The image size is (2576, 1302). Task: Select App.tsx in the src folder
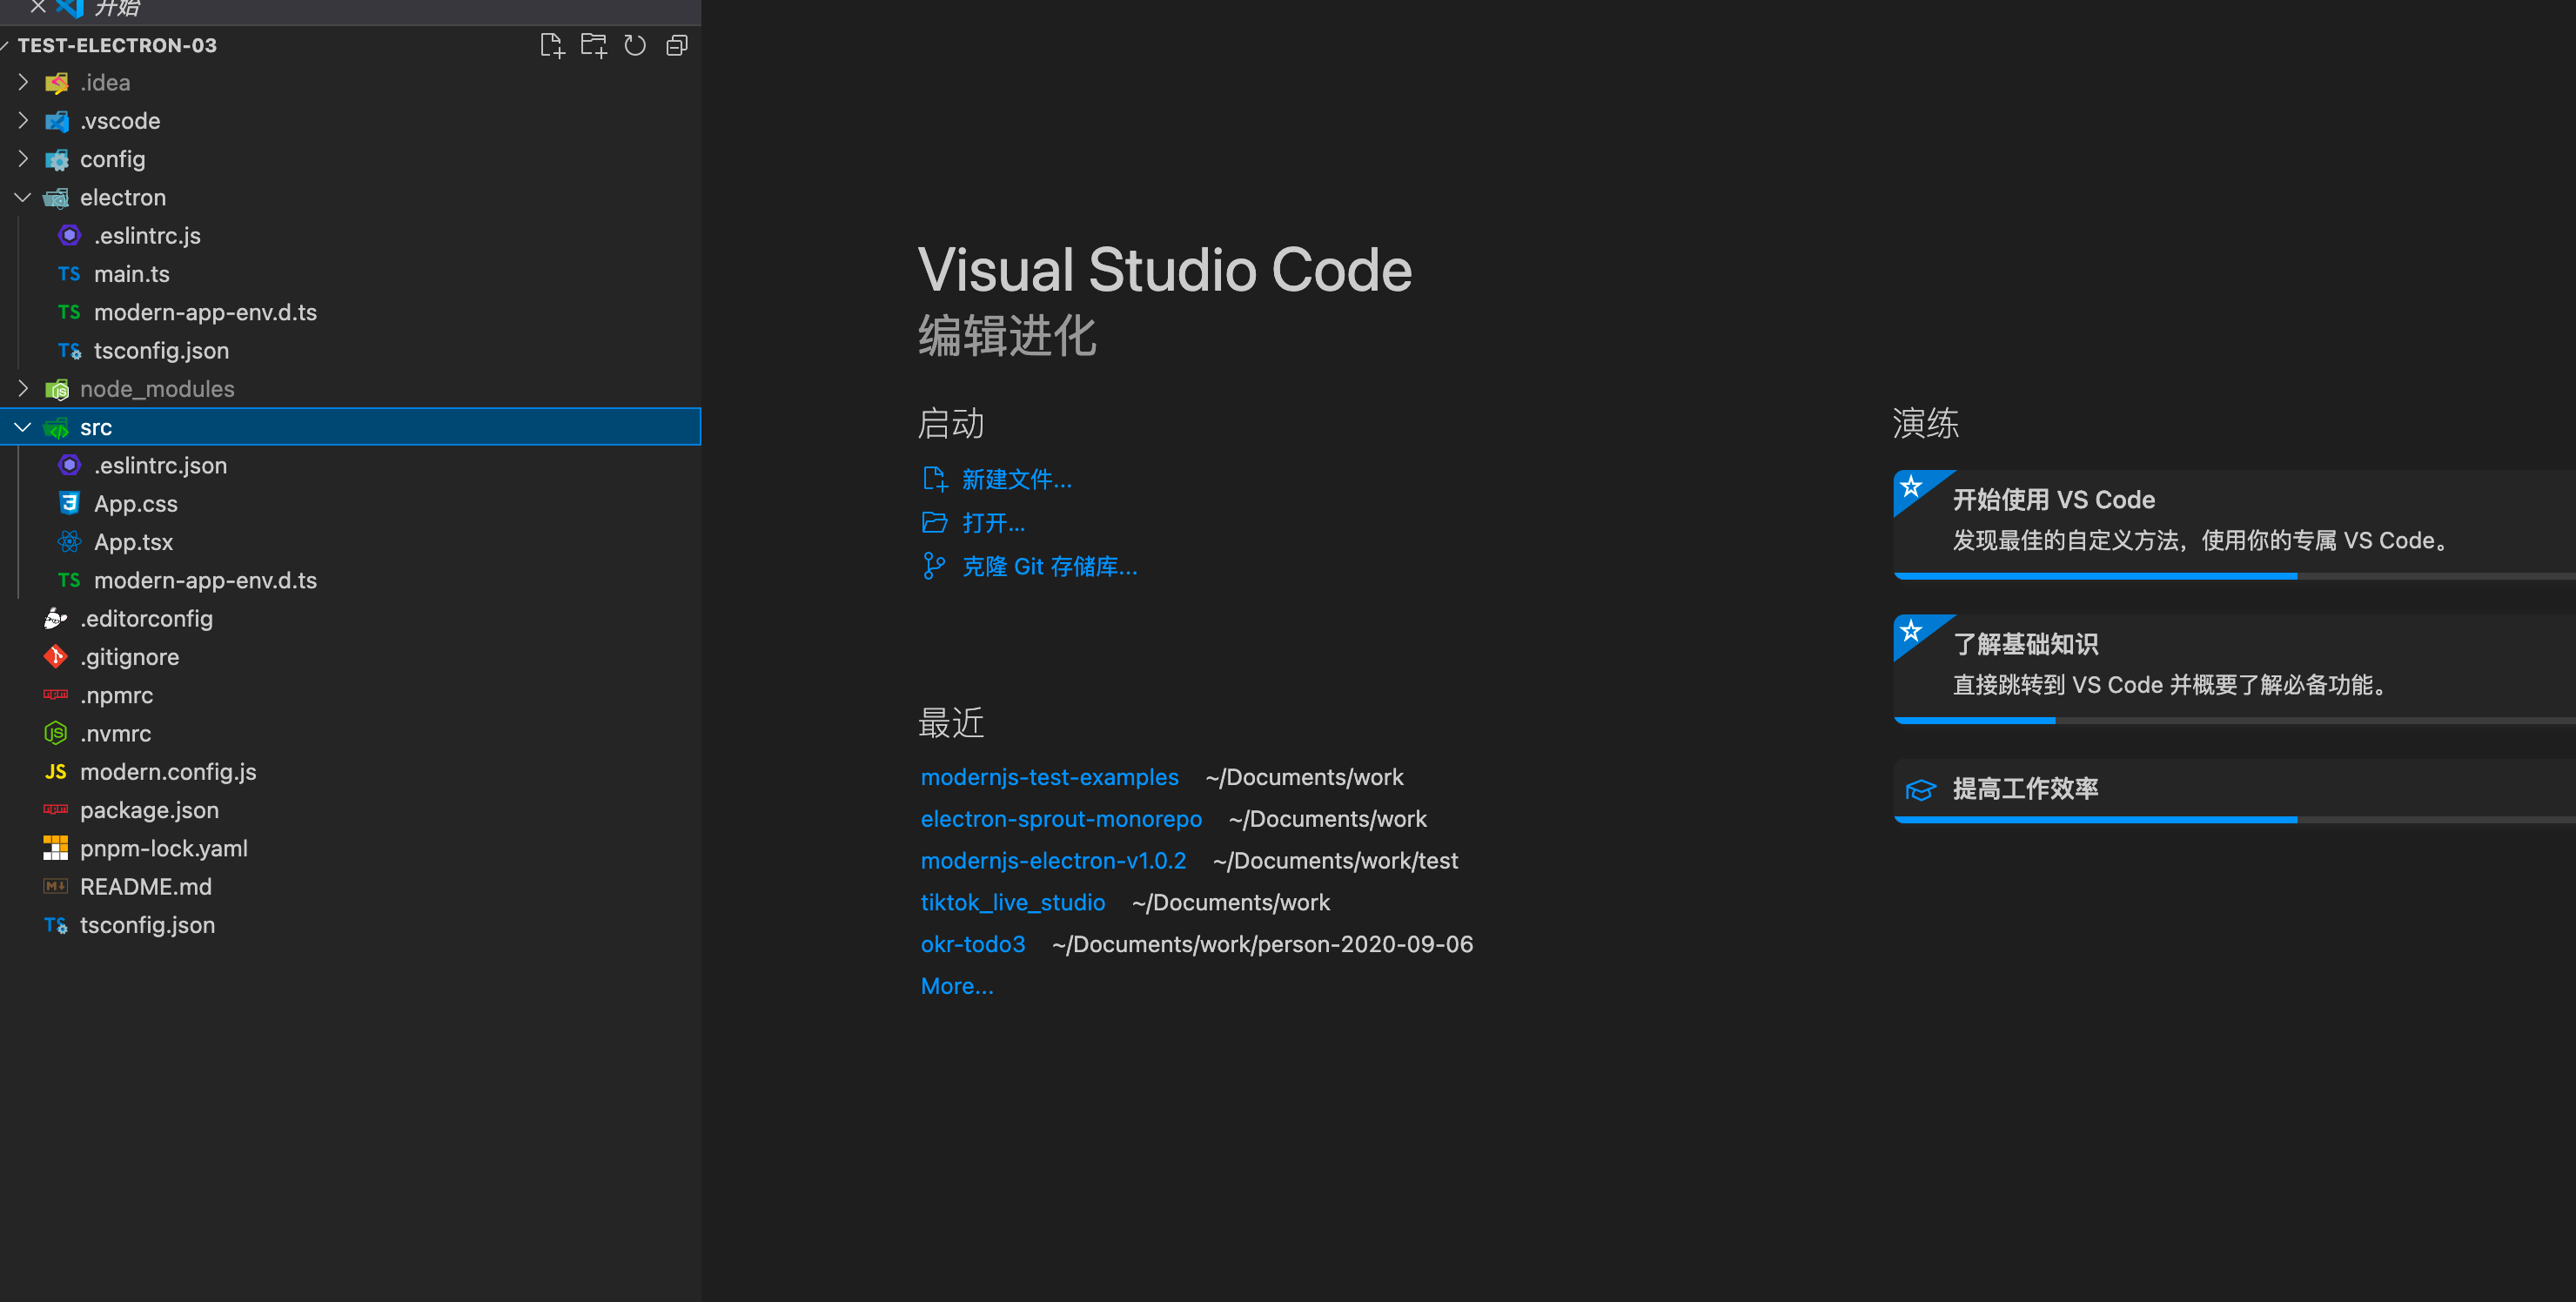point(132,541)
